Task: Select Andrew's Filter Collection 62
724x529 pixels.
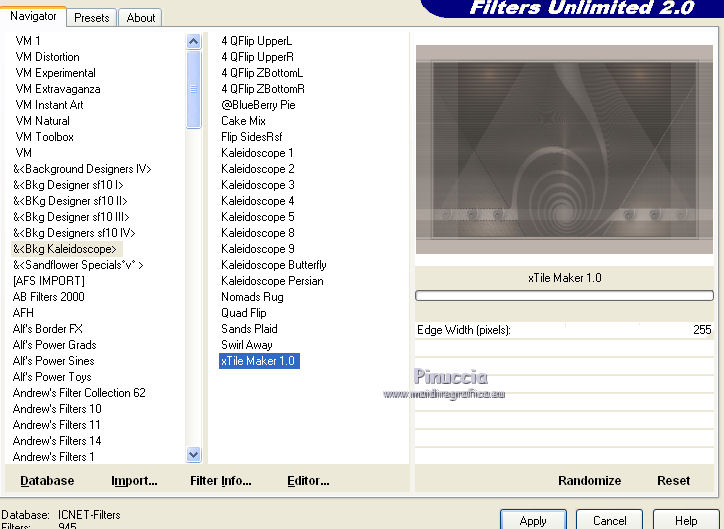Action: tap(79, 393)
